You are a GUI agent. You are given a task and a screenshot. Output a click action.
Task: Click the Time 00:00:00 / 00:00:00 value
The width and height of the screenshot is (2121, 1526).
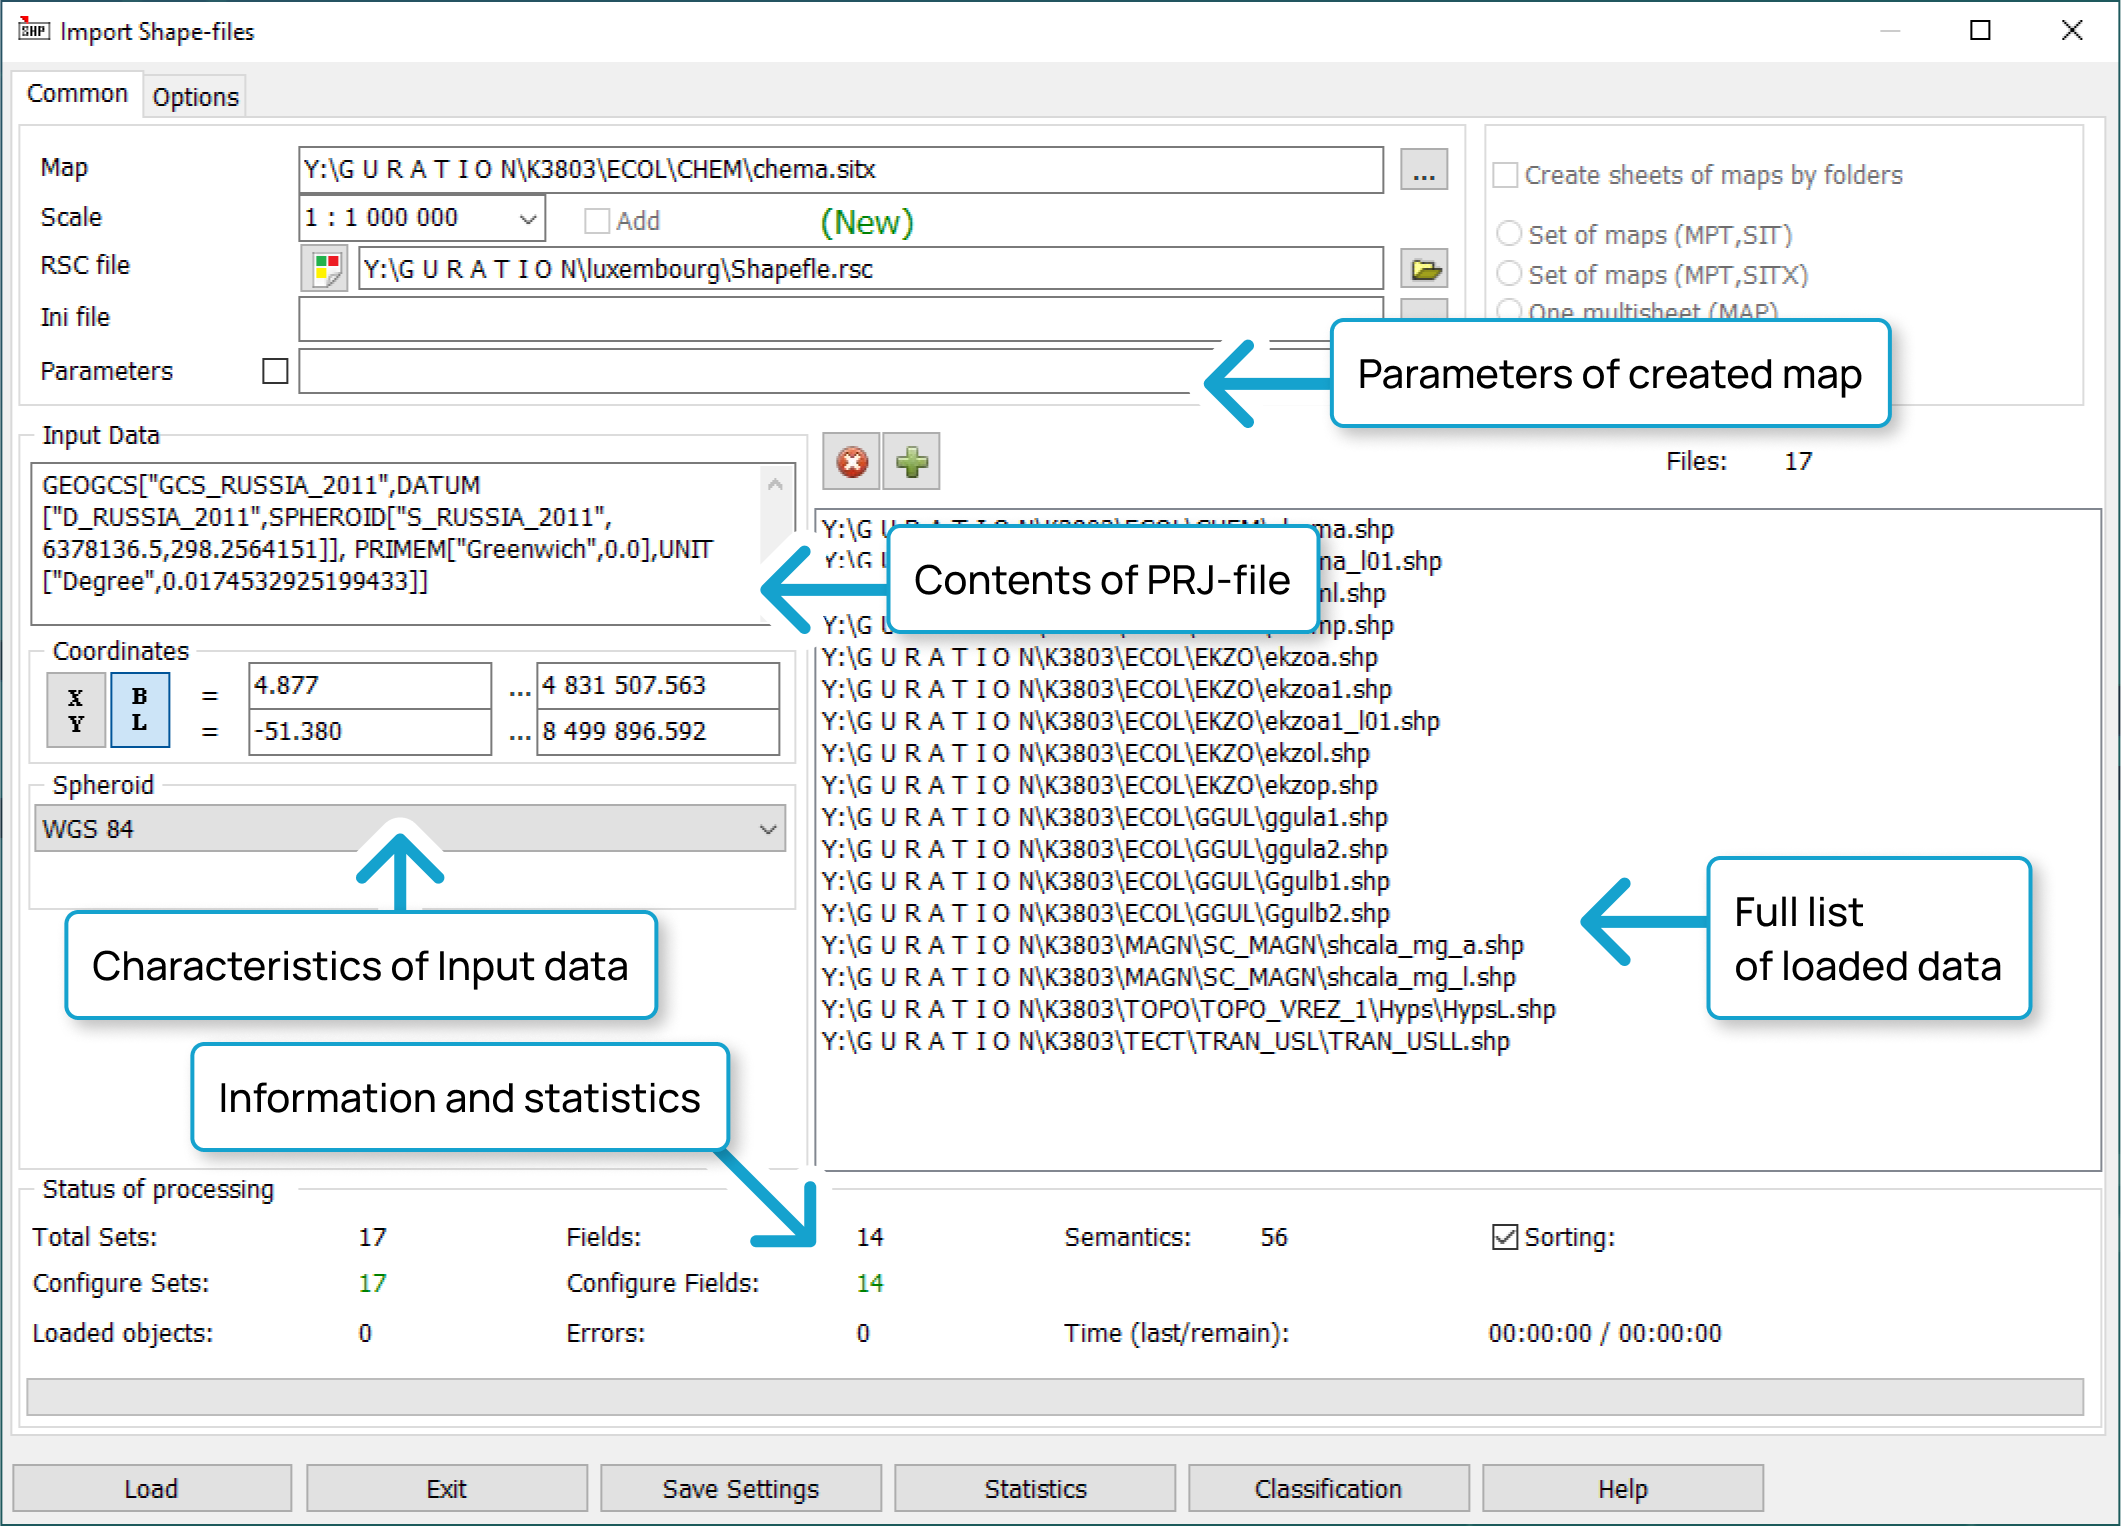tap(1604, 1333)
